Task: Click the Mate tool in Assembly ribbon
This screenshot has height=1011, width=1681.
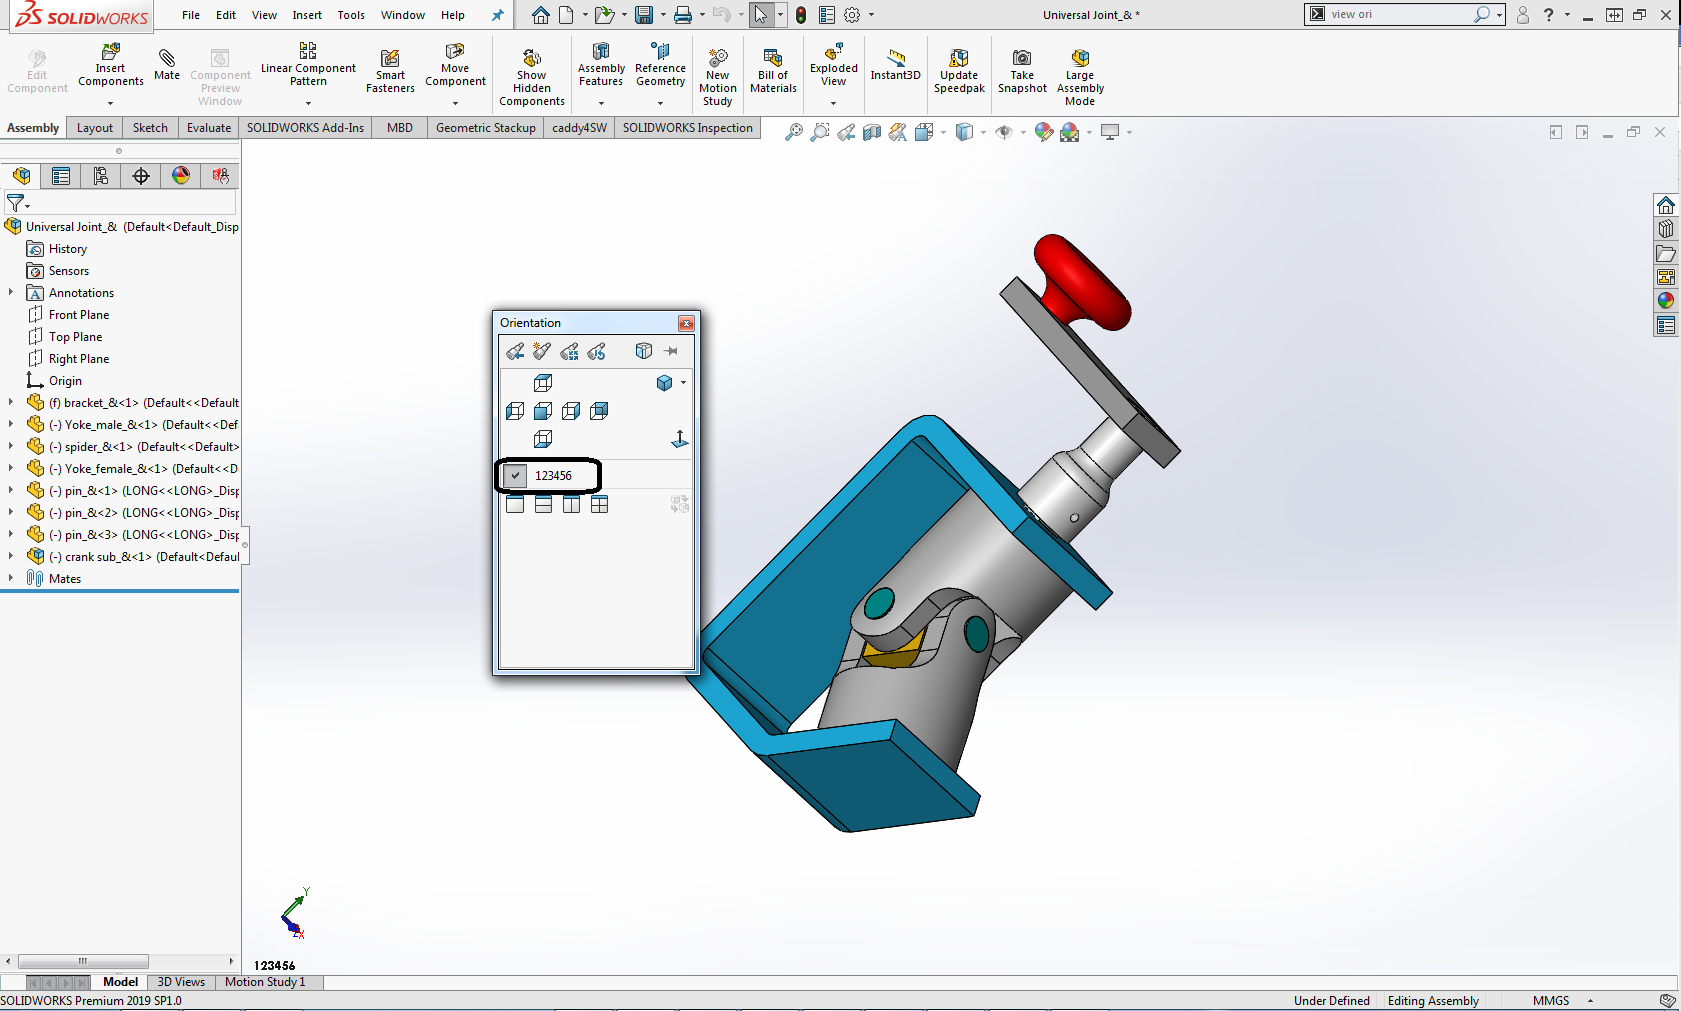Action: click(167, 64)
